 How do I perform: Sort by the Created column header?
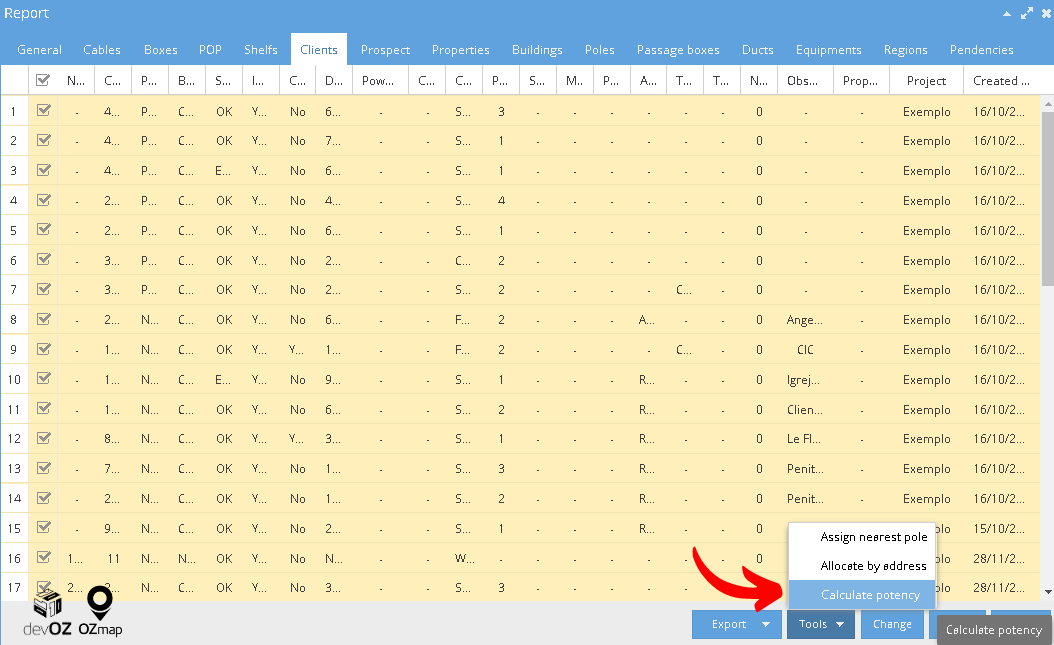1002,81
